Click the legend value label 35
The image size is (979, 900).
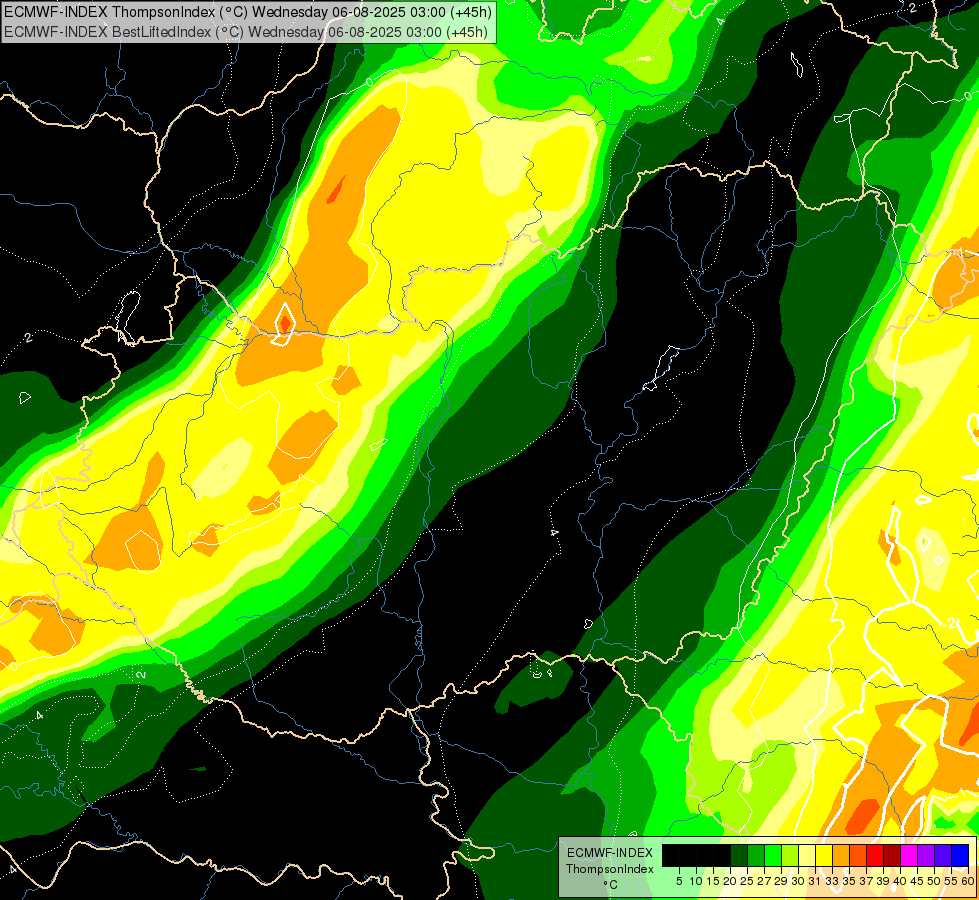849,881
